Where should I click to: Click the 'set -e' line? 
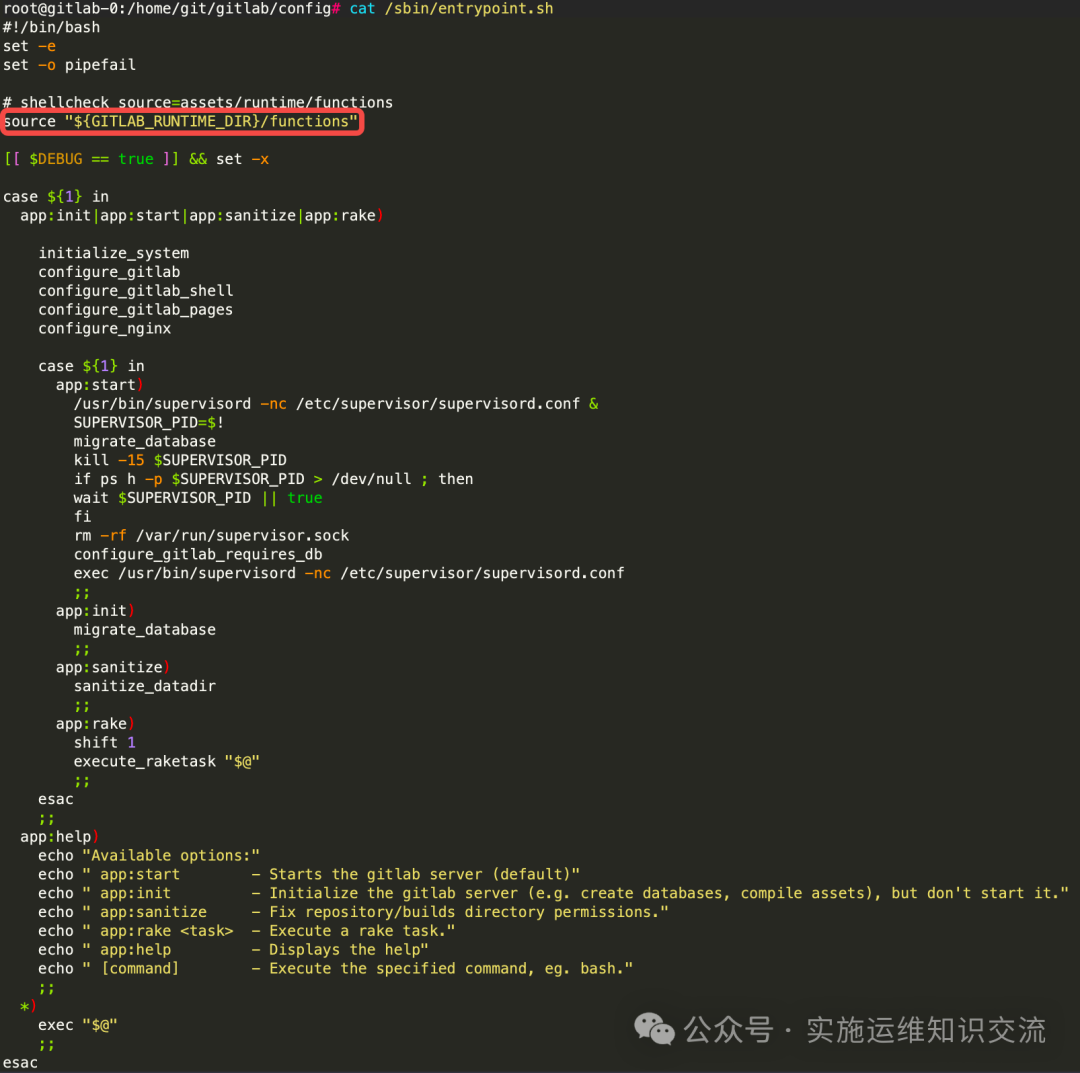pyautogui.click(x=30, y=46)
